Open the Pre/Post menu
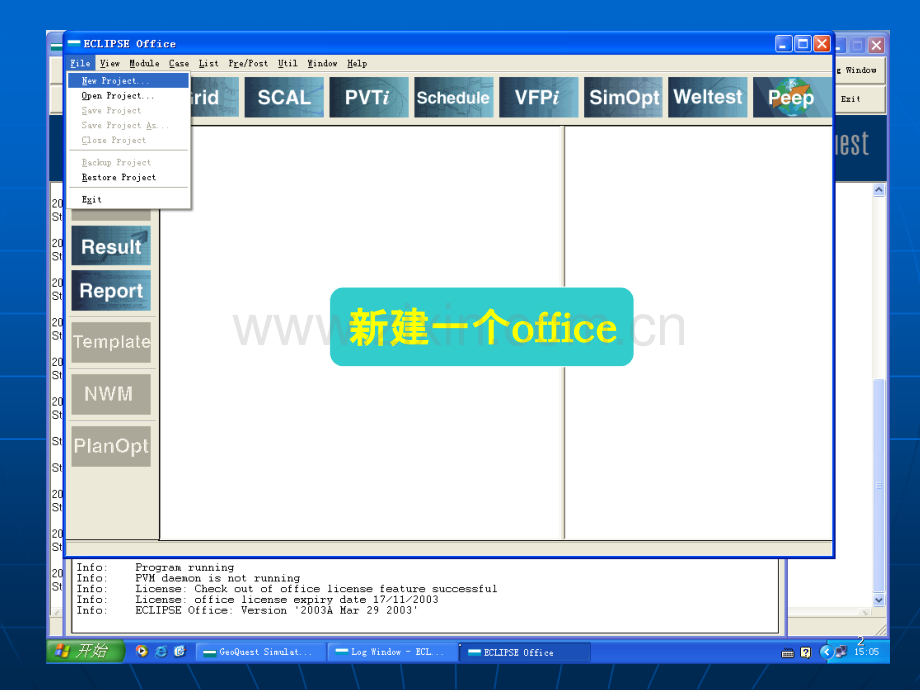This screenshot has height=690, width=920. pos(248,63)
